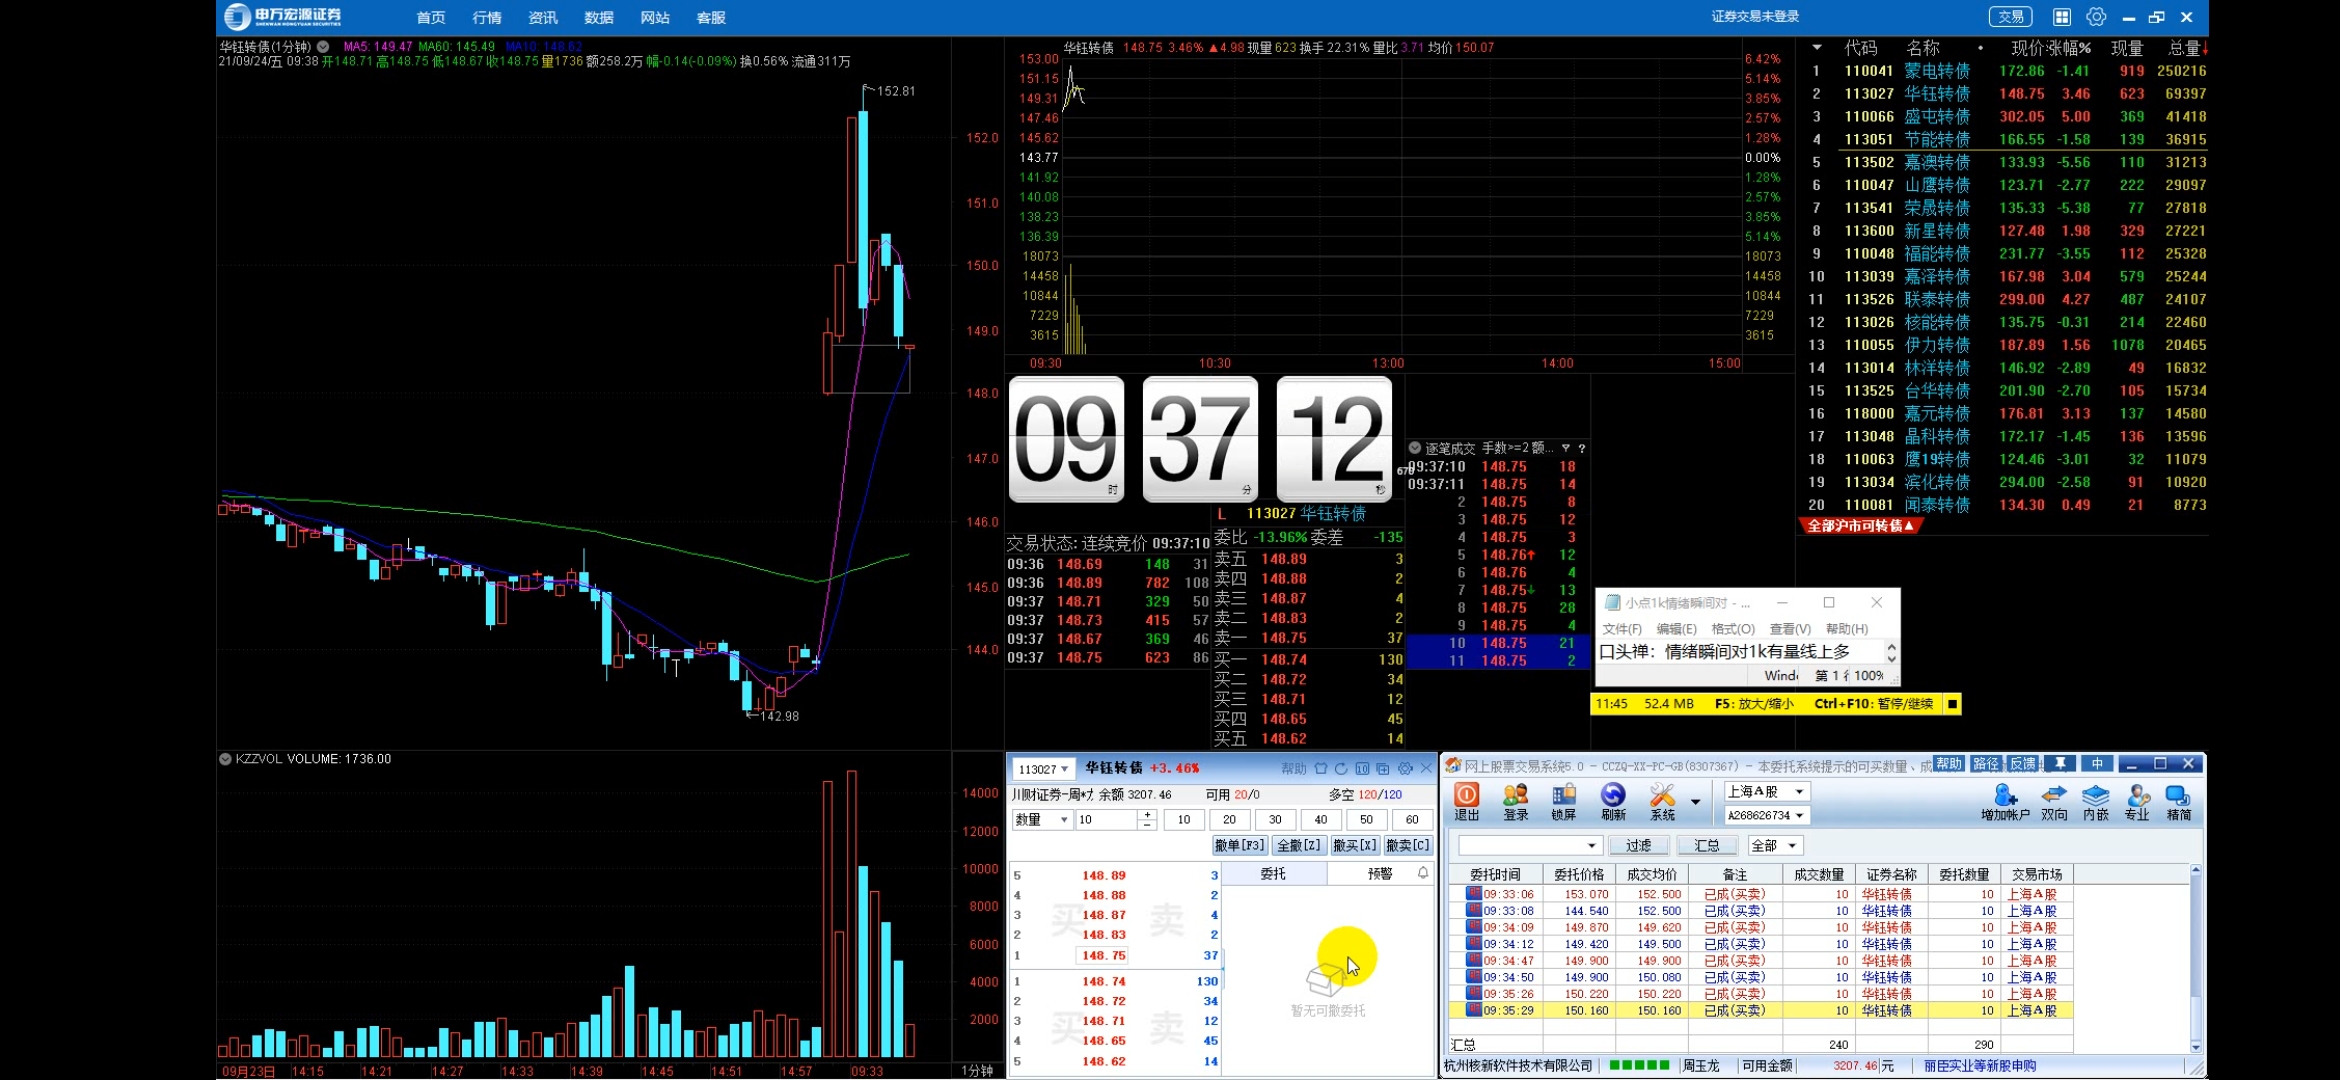Open the 资讯 menu
Screen dimensions: 2340x1080
tap(543, 18)
